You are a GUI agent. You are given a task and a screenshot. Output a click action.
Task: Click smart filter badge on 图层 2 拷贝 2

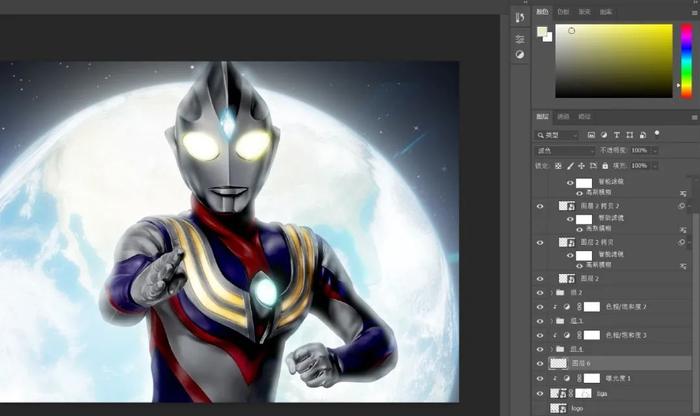coord(681,206)
